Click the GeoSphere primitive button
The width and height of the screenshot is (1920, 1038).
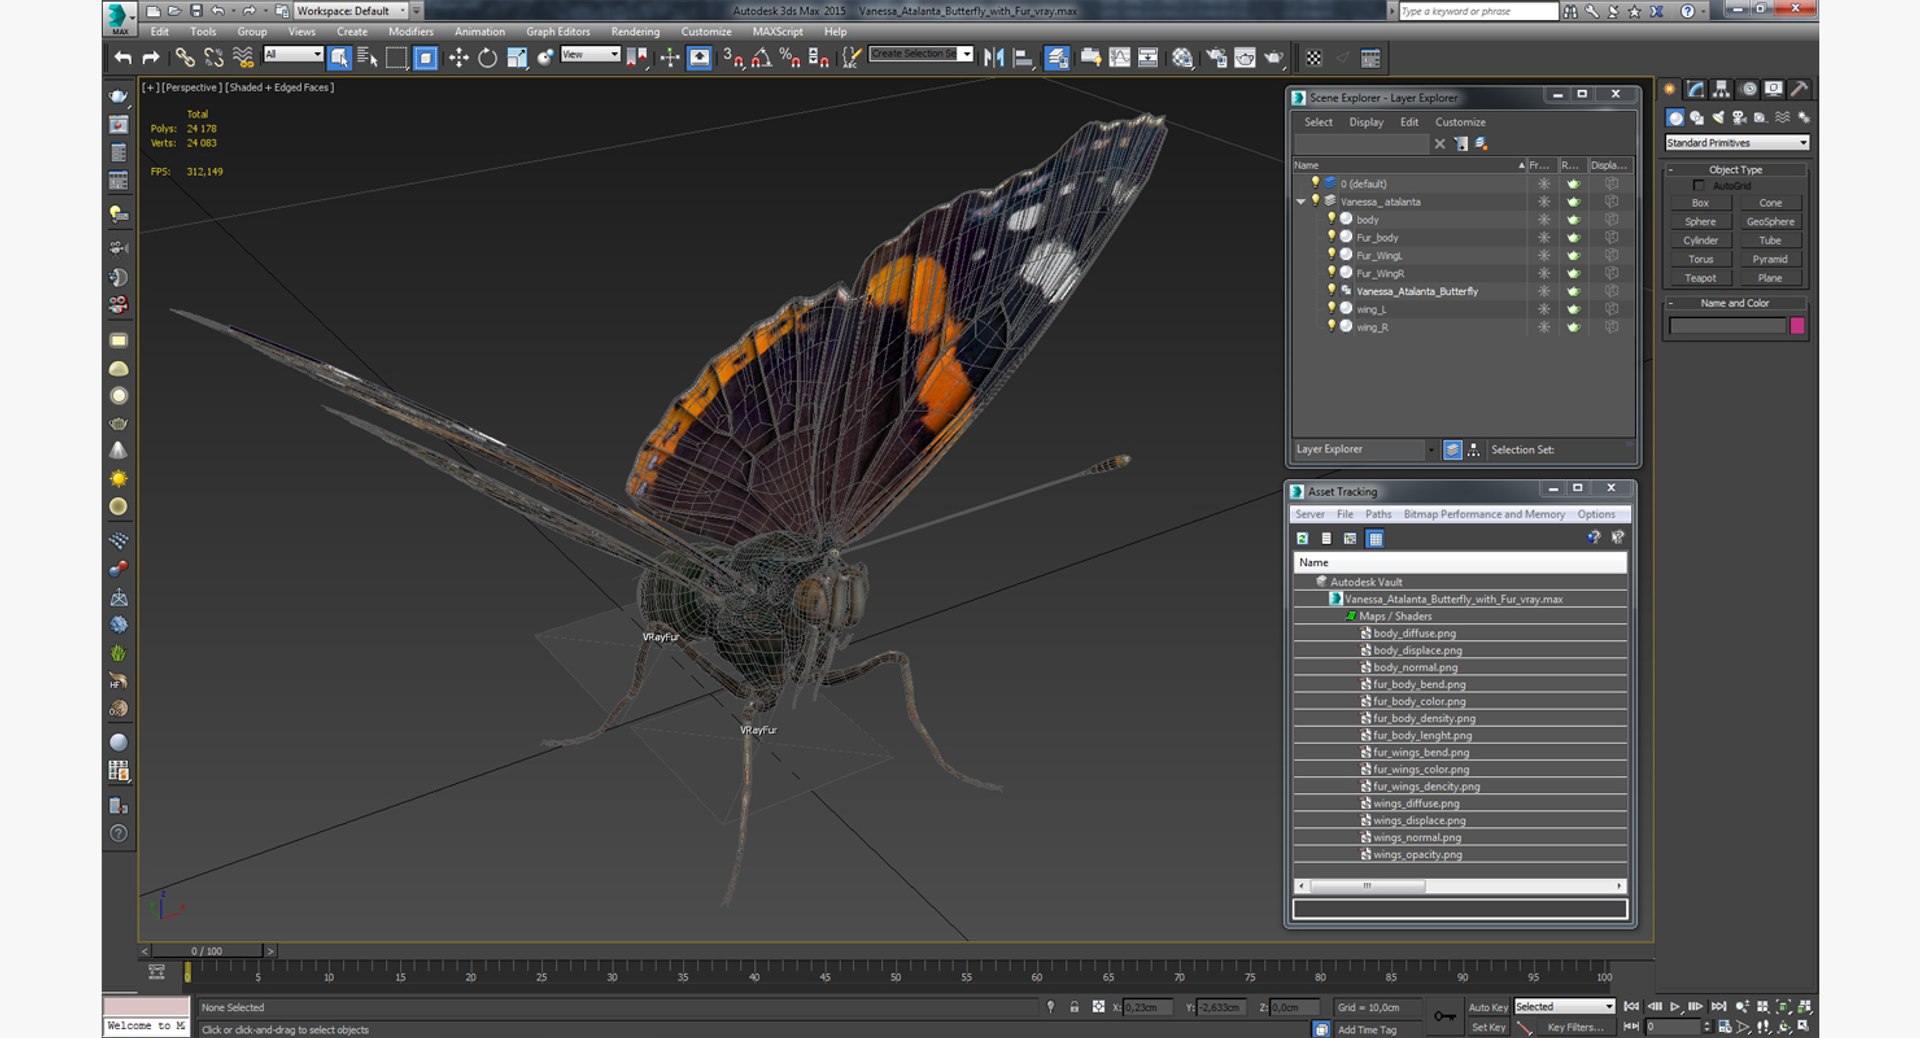(1770, 222)
